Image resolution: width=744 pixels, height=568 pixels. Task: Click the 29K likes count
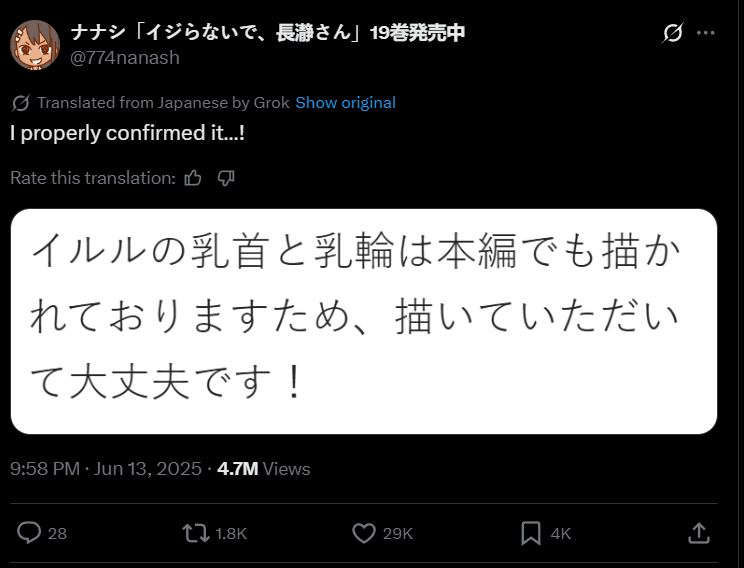pyautogui.click(x=398, y=533)
